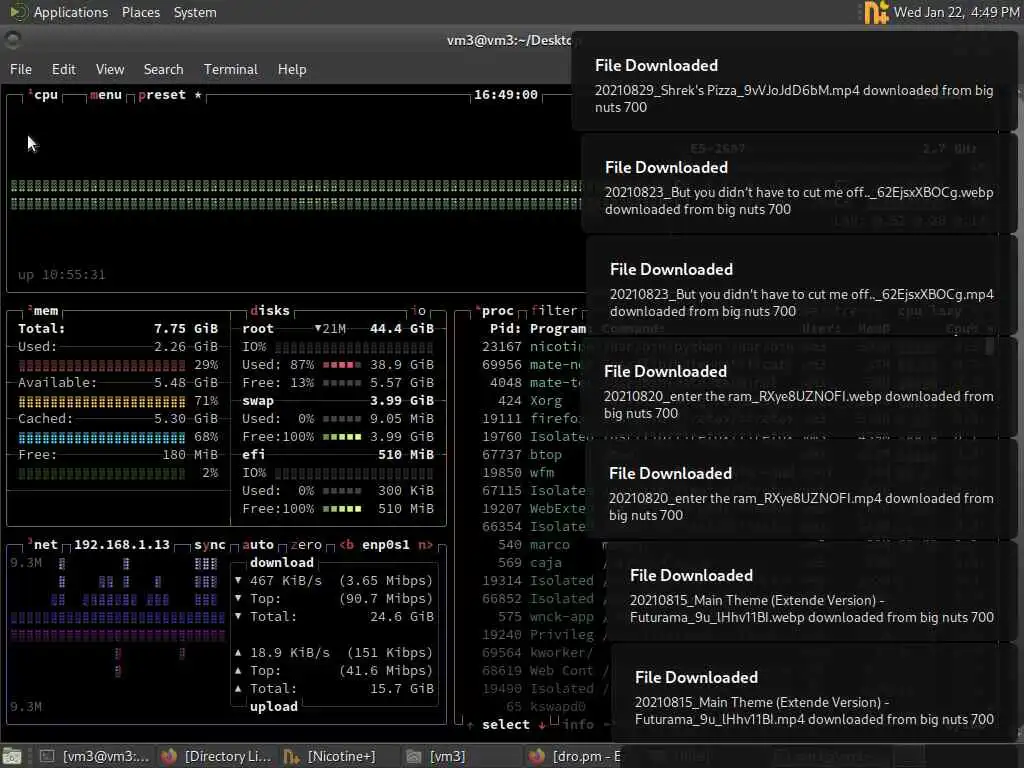Click the show desktop taskbar icon
The width and height of the screenshot is (1024, 768).
[12, 756]
